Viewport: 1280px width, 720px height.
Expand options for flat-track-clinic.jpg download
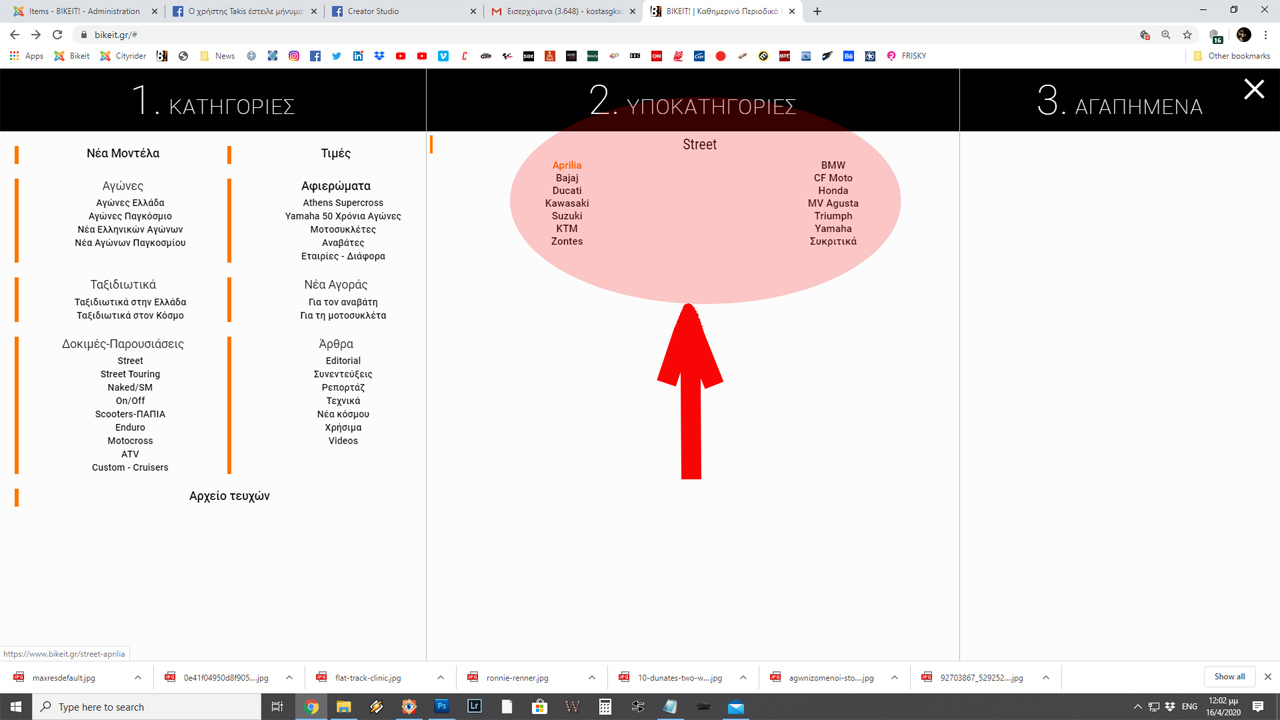(440, 677)
